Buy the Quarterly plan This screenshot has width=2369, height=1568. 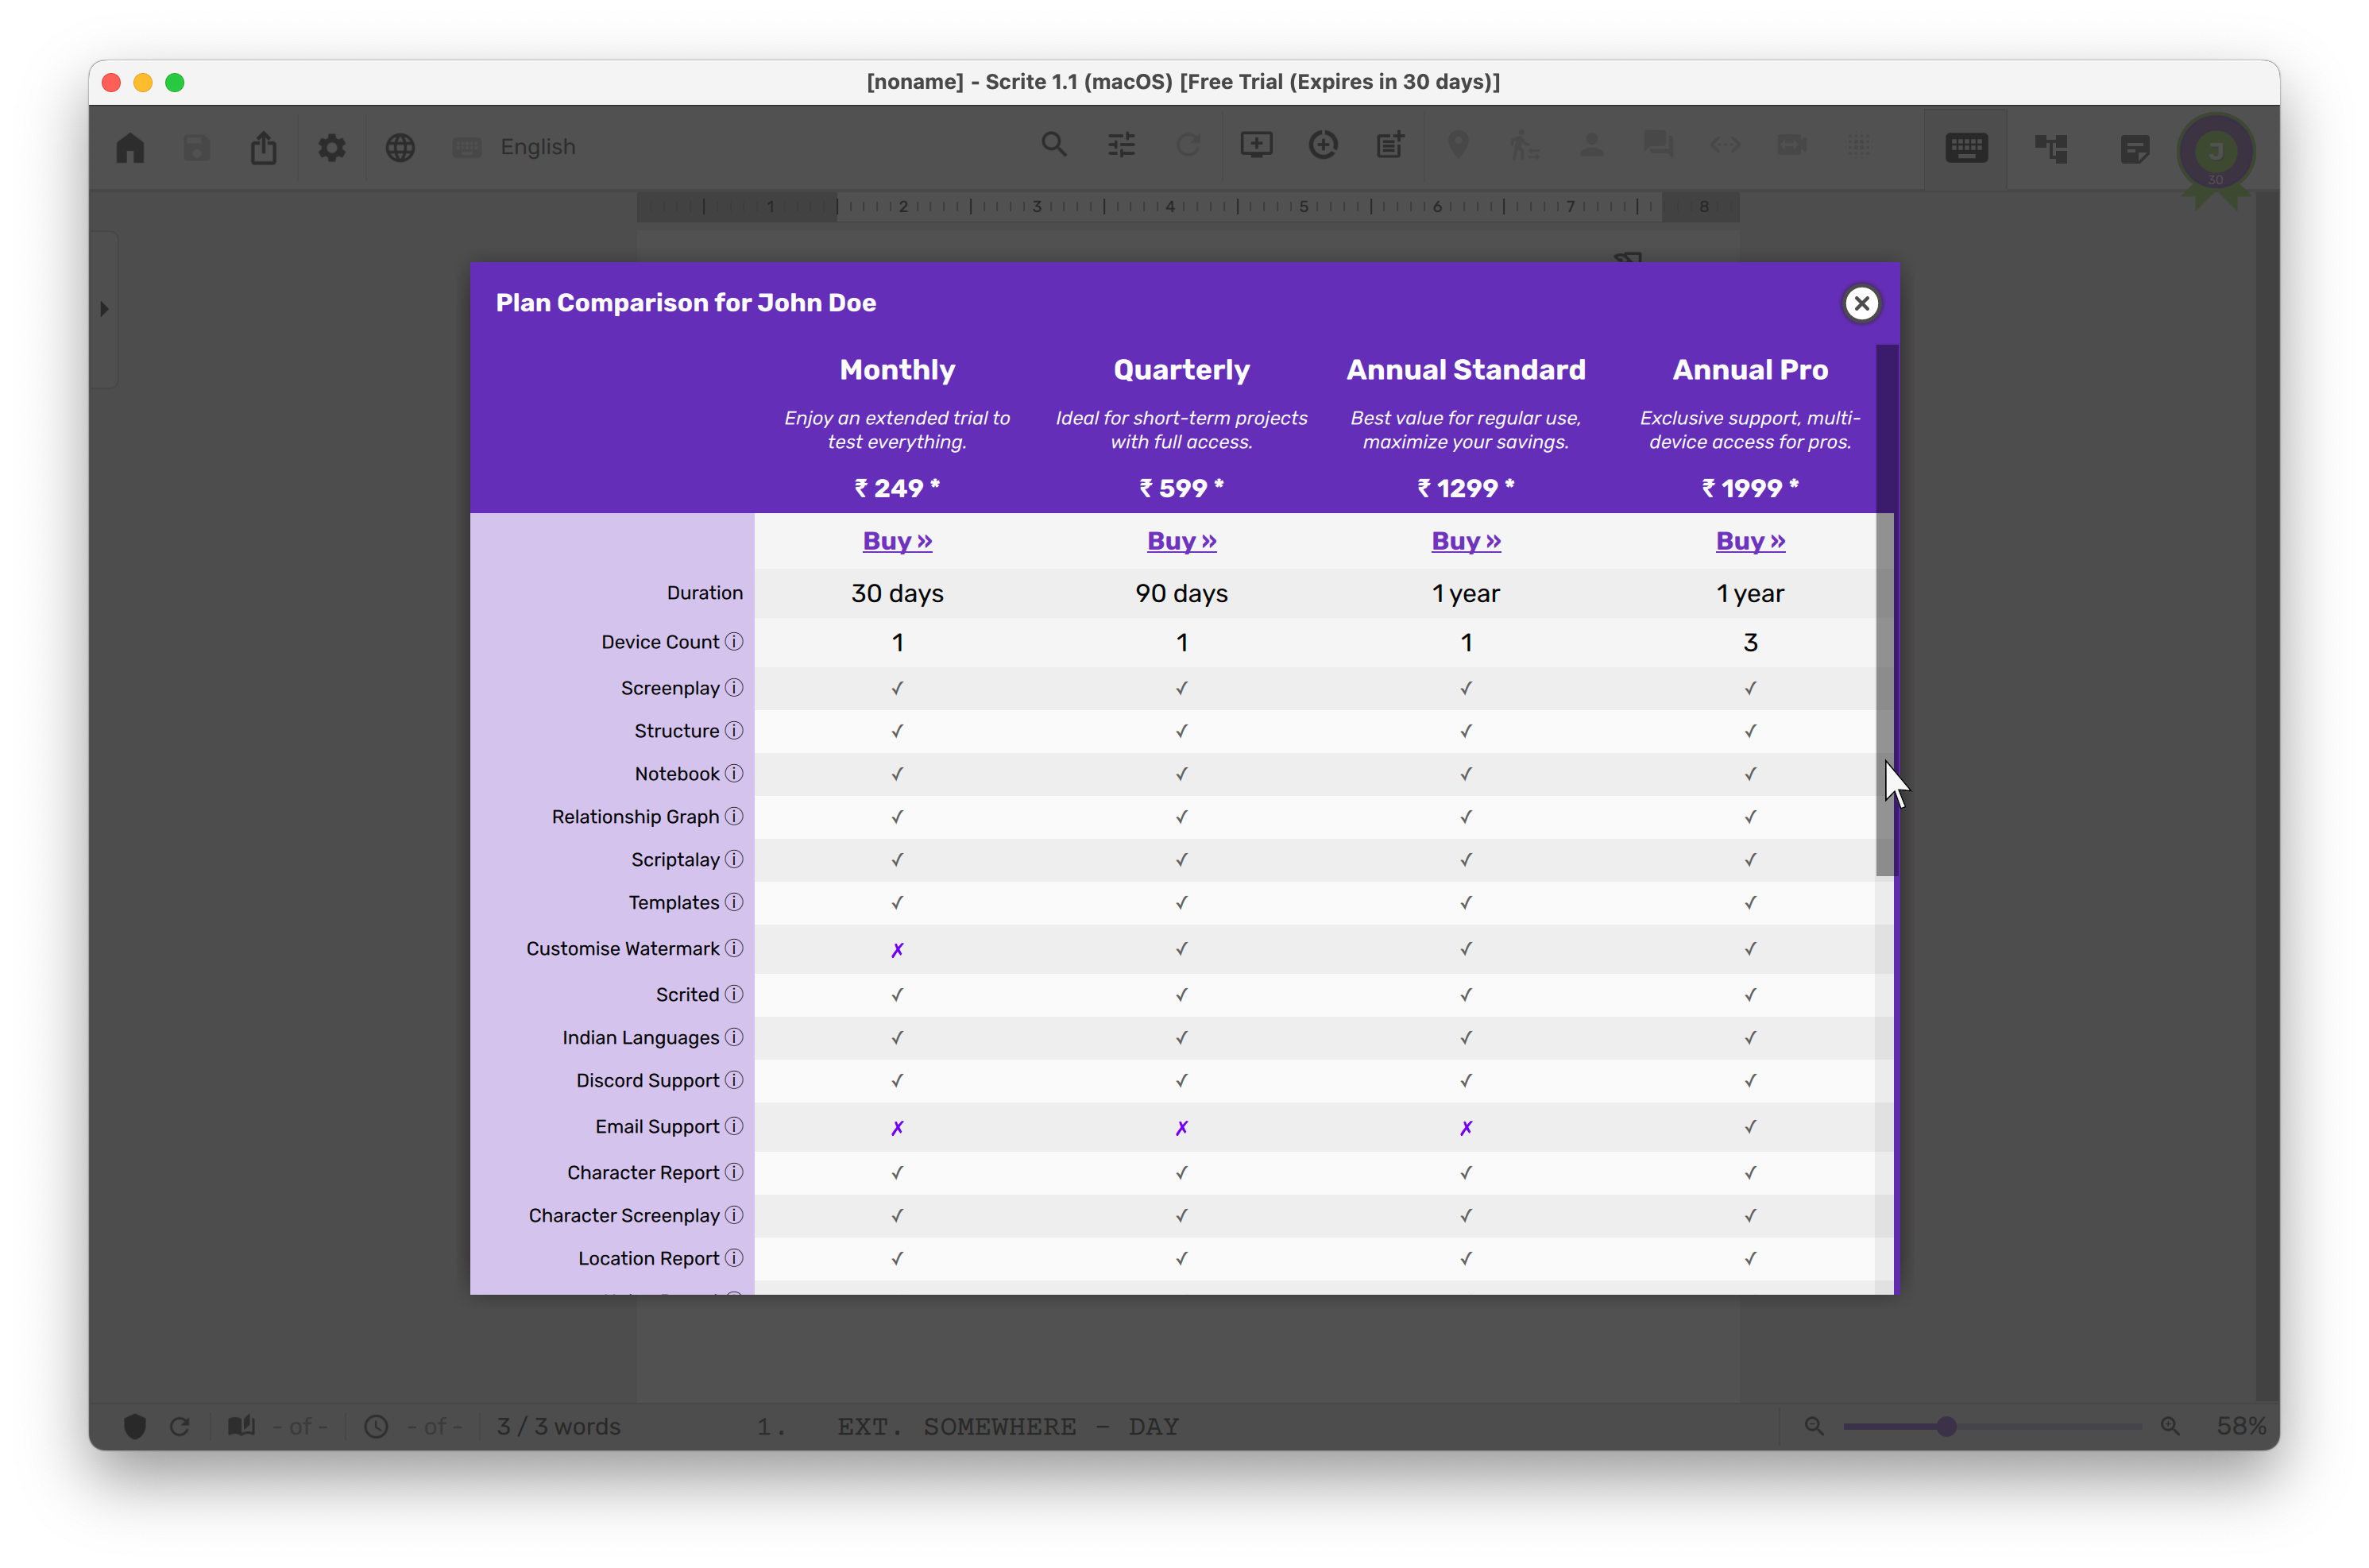tap(1181, 541)
